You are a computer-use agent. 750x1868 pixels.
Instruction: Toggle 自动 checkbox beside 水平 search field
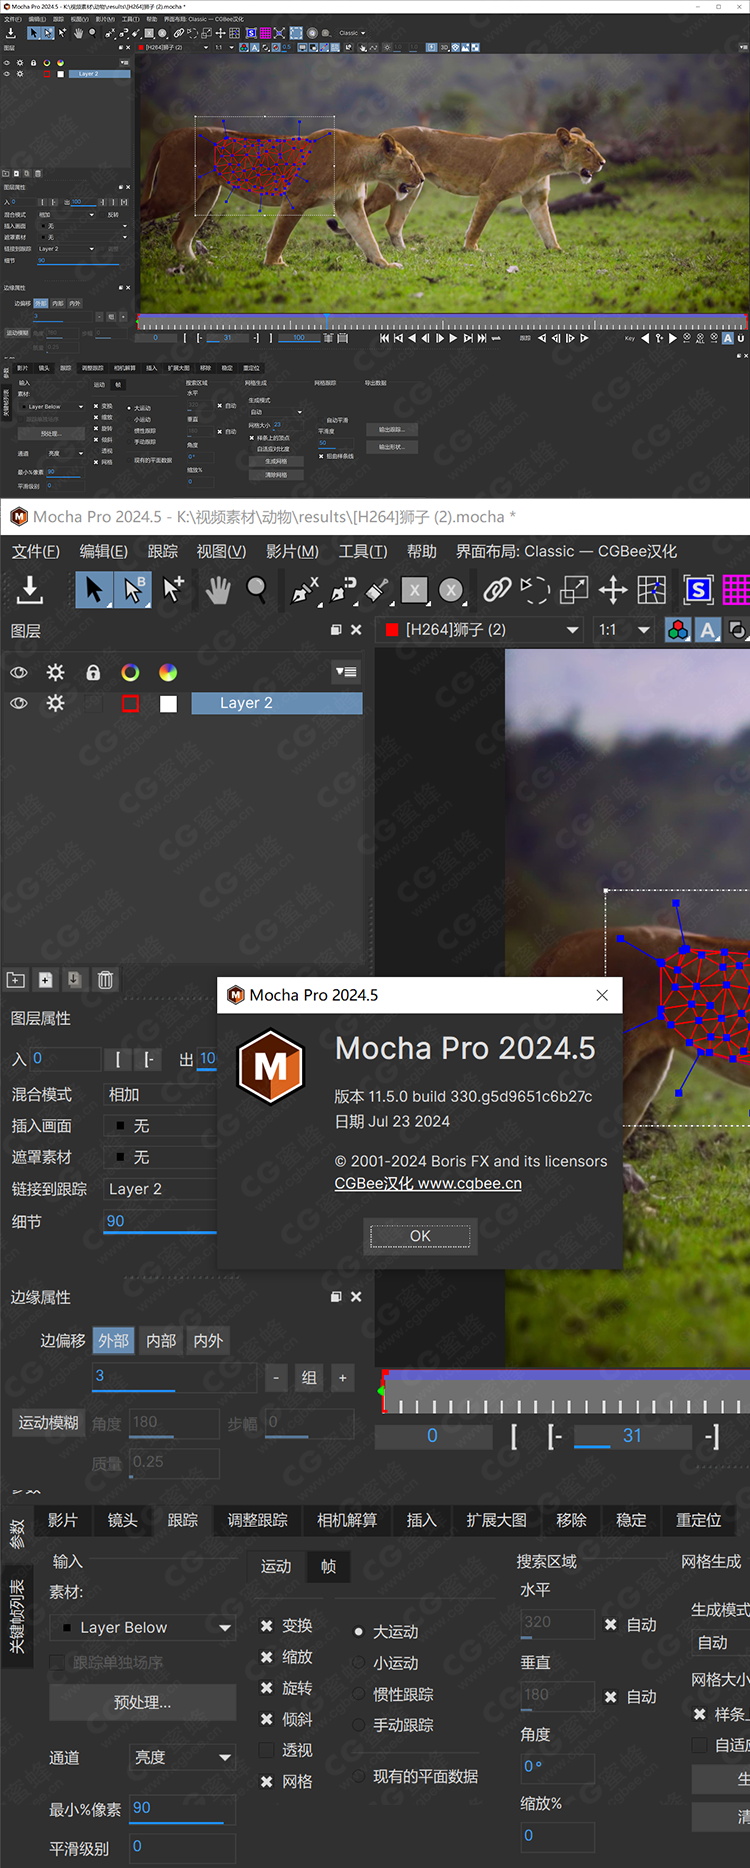(x=610, y=1625)
